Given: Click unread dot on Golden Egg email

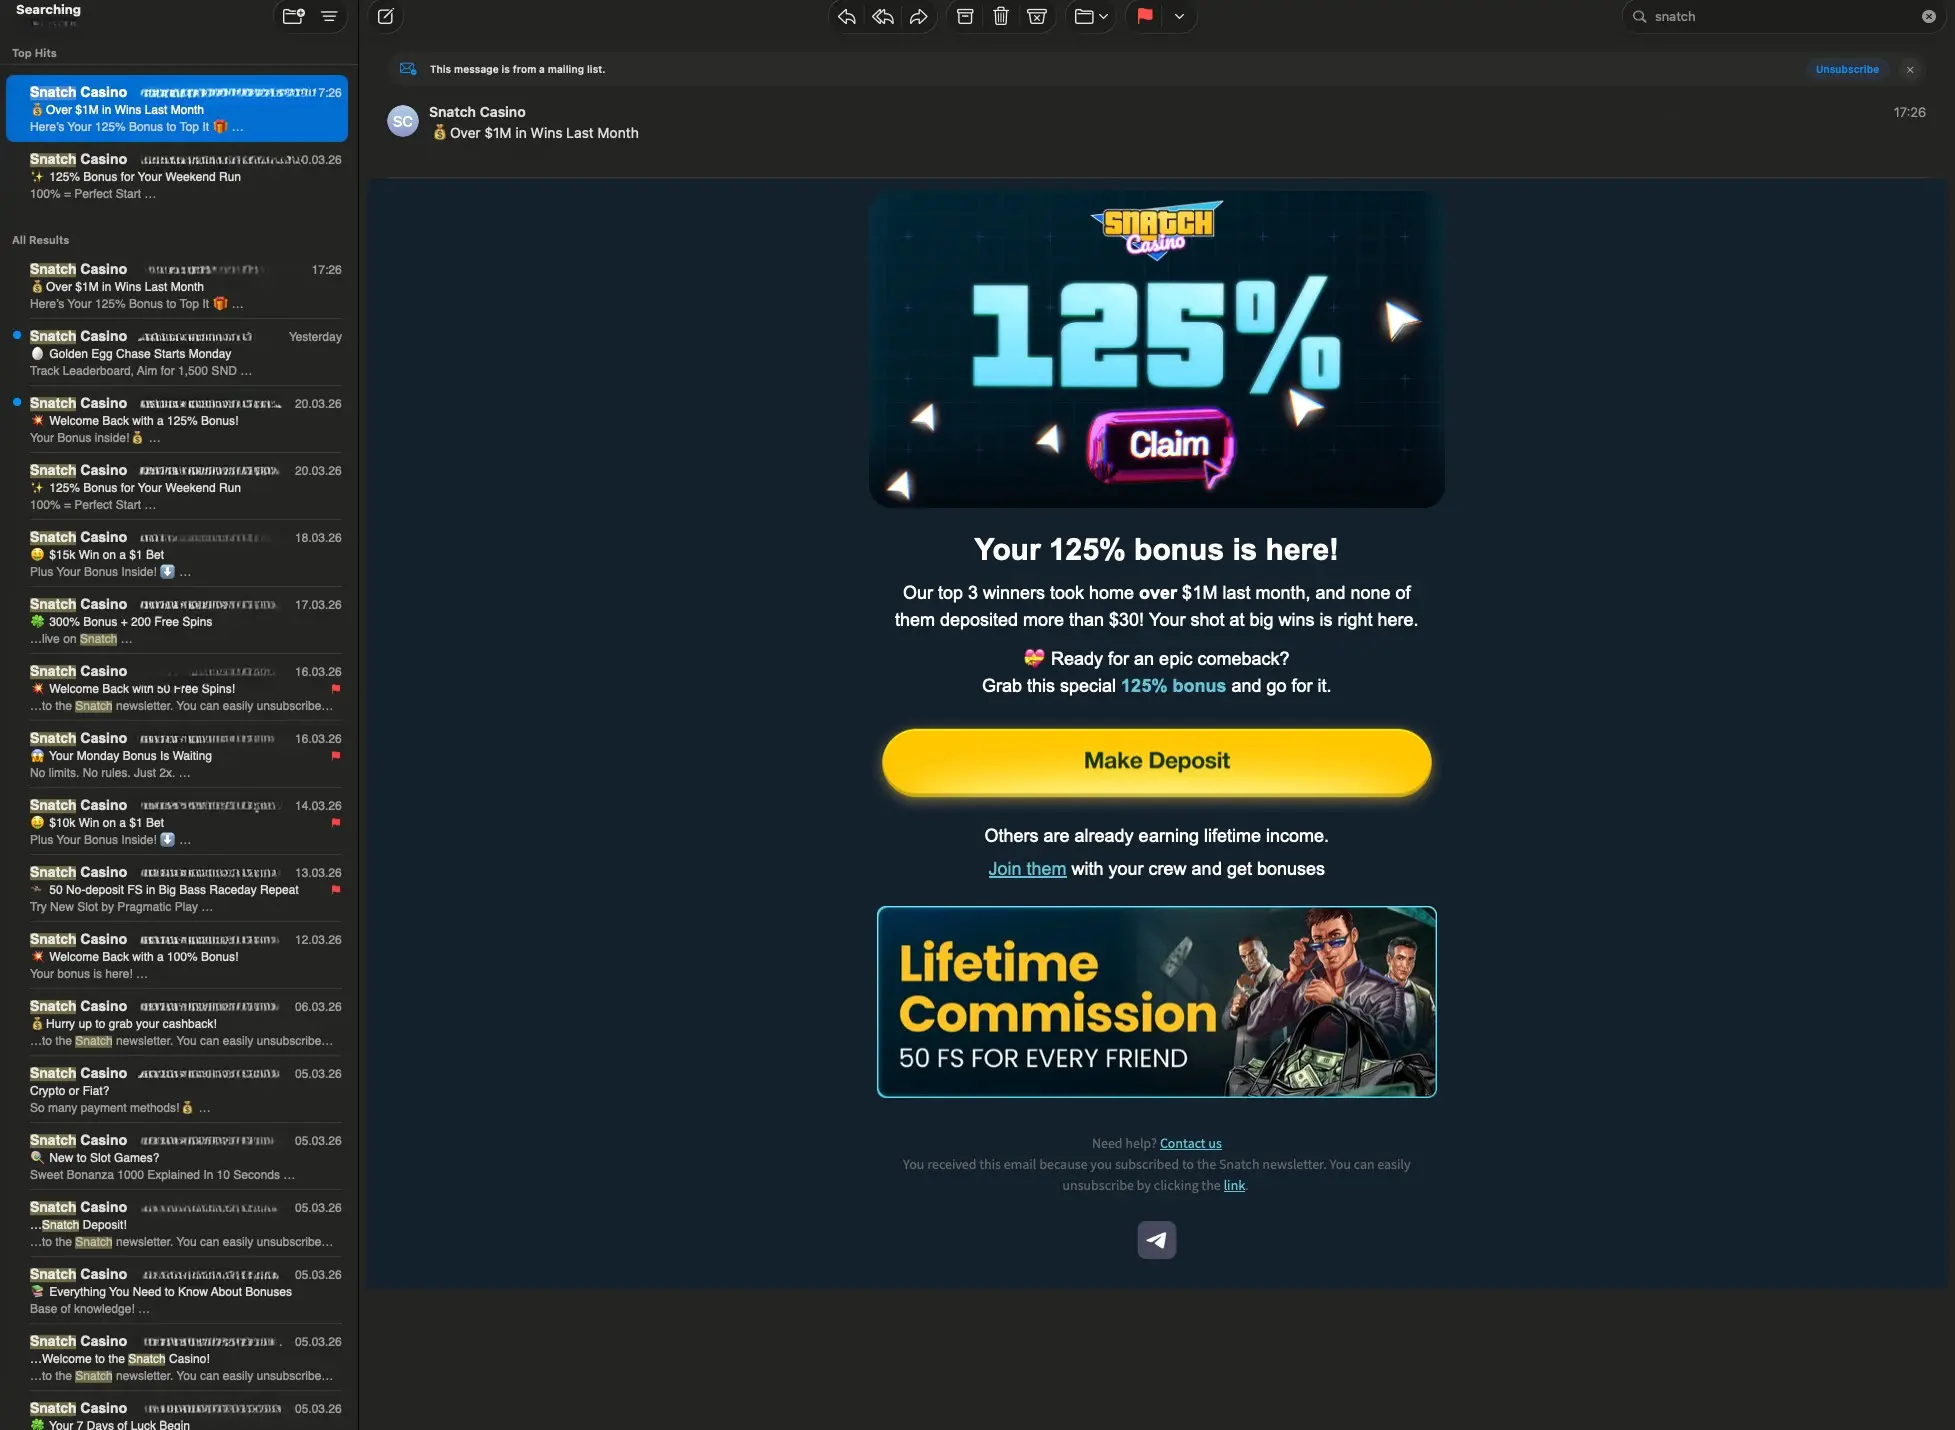Looking at the screenshot, I should point(17,335).
